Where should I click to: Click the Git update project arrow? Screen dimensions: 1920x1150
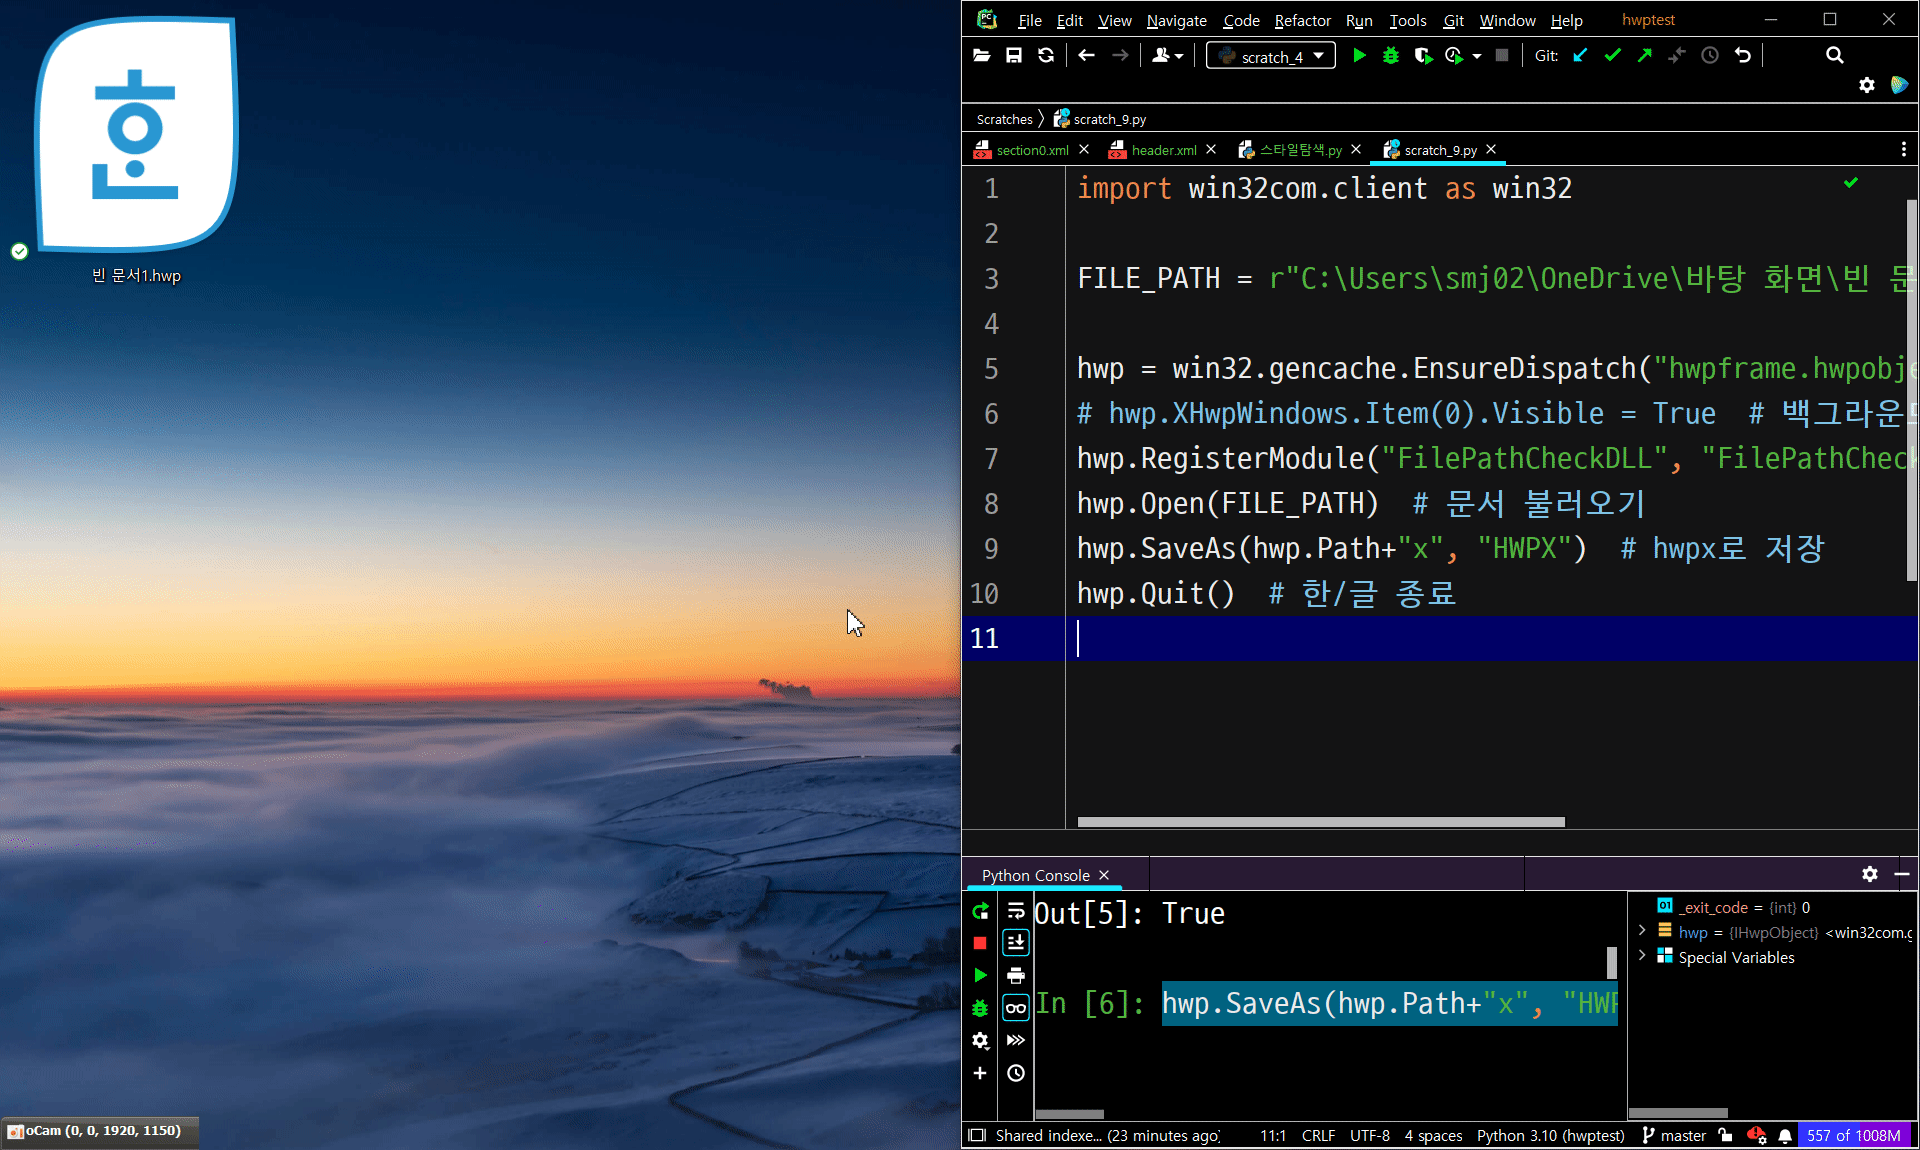coord(1580,56)
